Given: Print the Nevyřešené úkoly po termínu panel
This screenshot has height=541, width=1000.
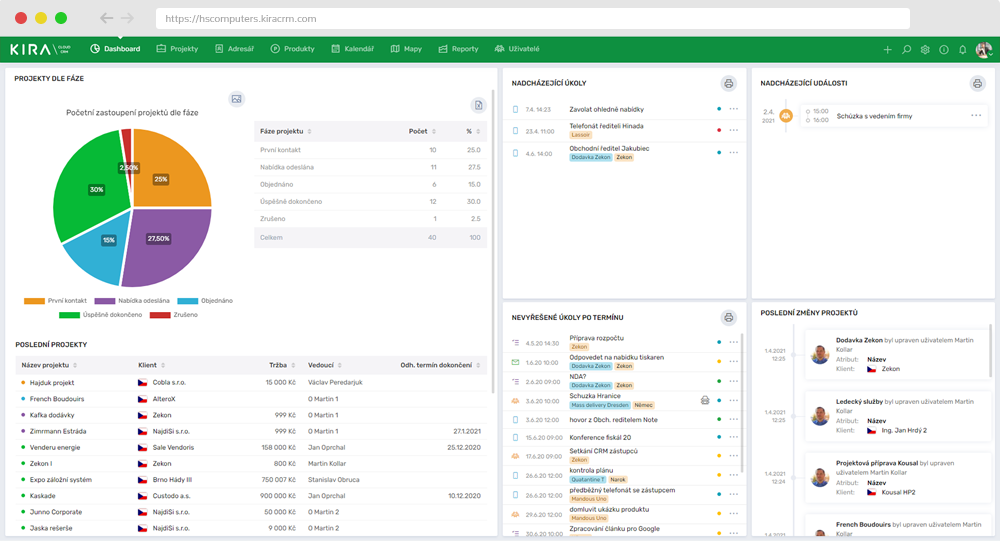Looking at the screenshot, I should coord(729,317).
